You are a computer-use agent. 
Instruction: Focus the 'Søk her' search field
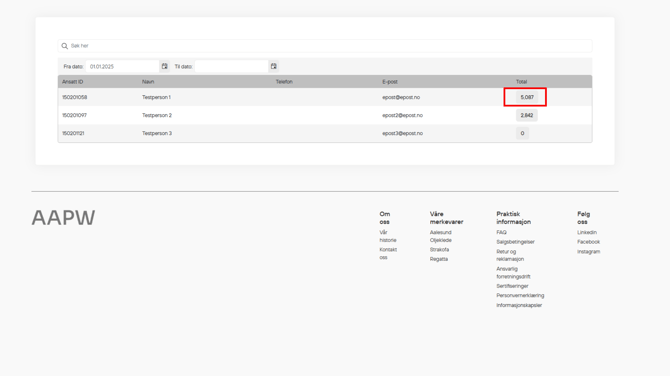[x=325, y=46]
